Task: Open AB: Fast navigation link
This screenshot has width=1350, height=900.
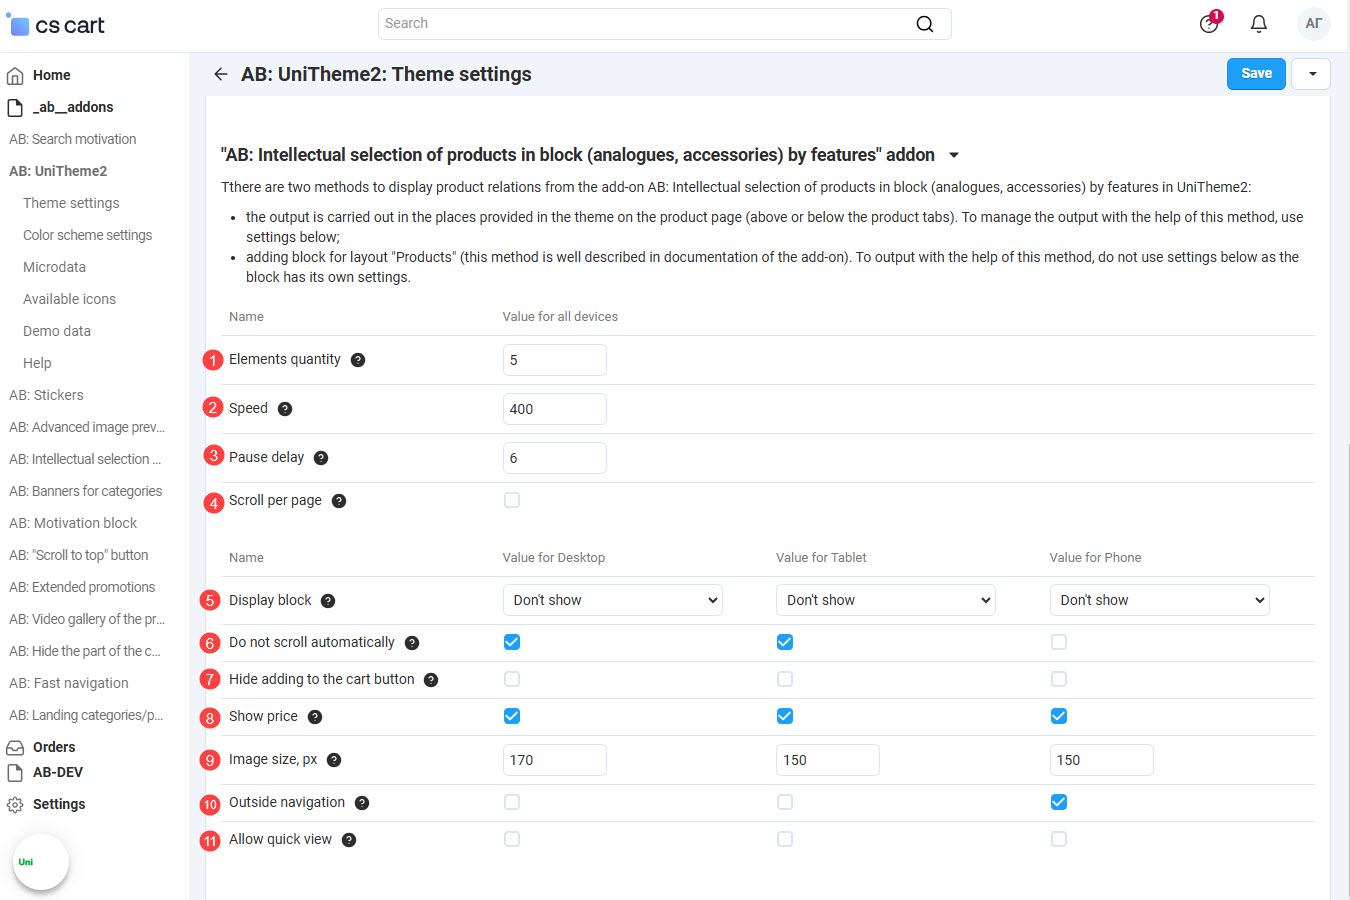Action: [x=69, y=683]
